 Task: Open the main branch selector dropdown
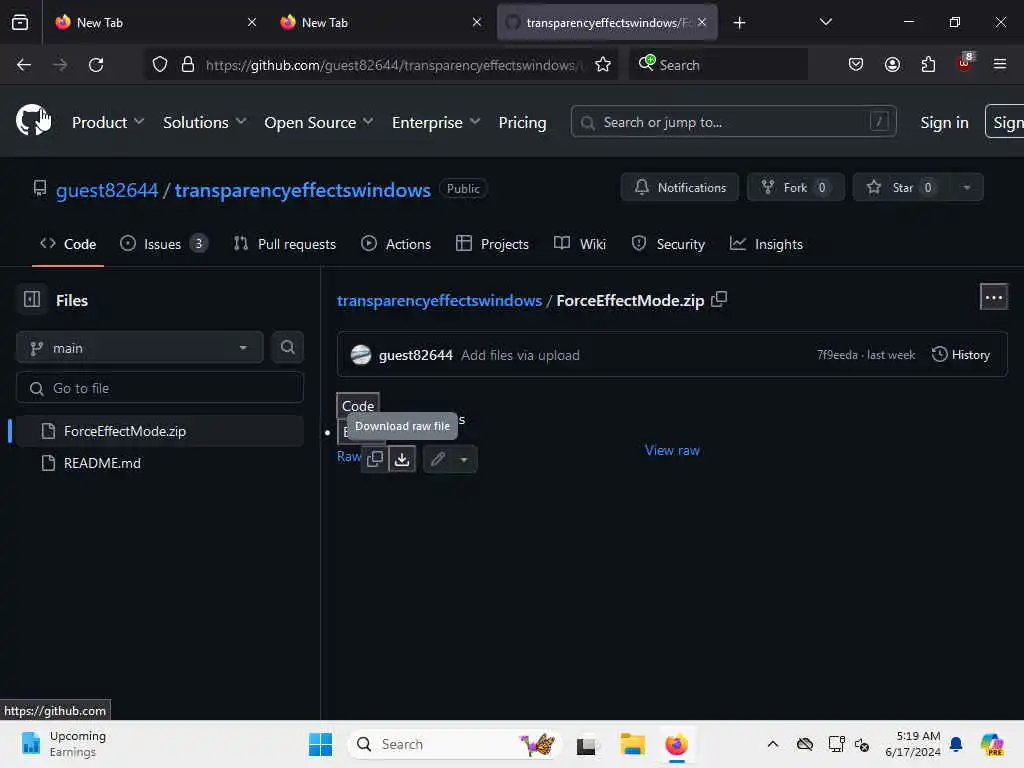click(140, 347)
